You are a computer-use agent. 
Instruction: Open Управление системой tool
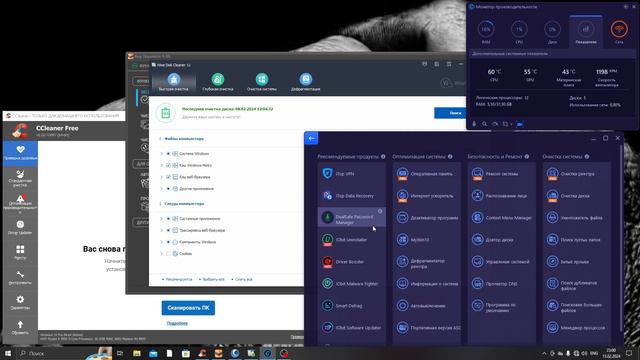[502, 262]
